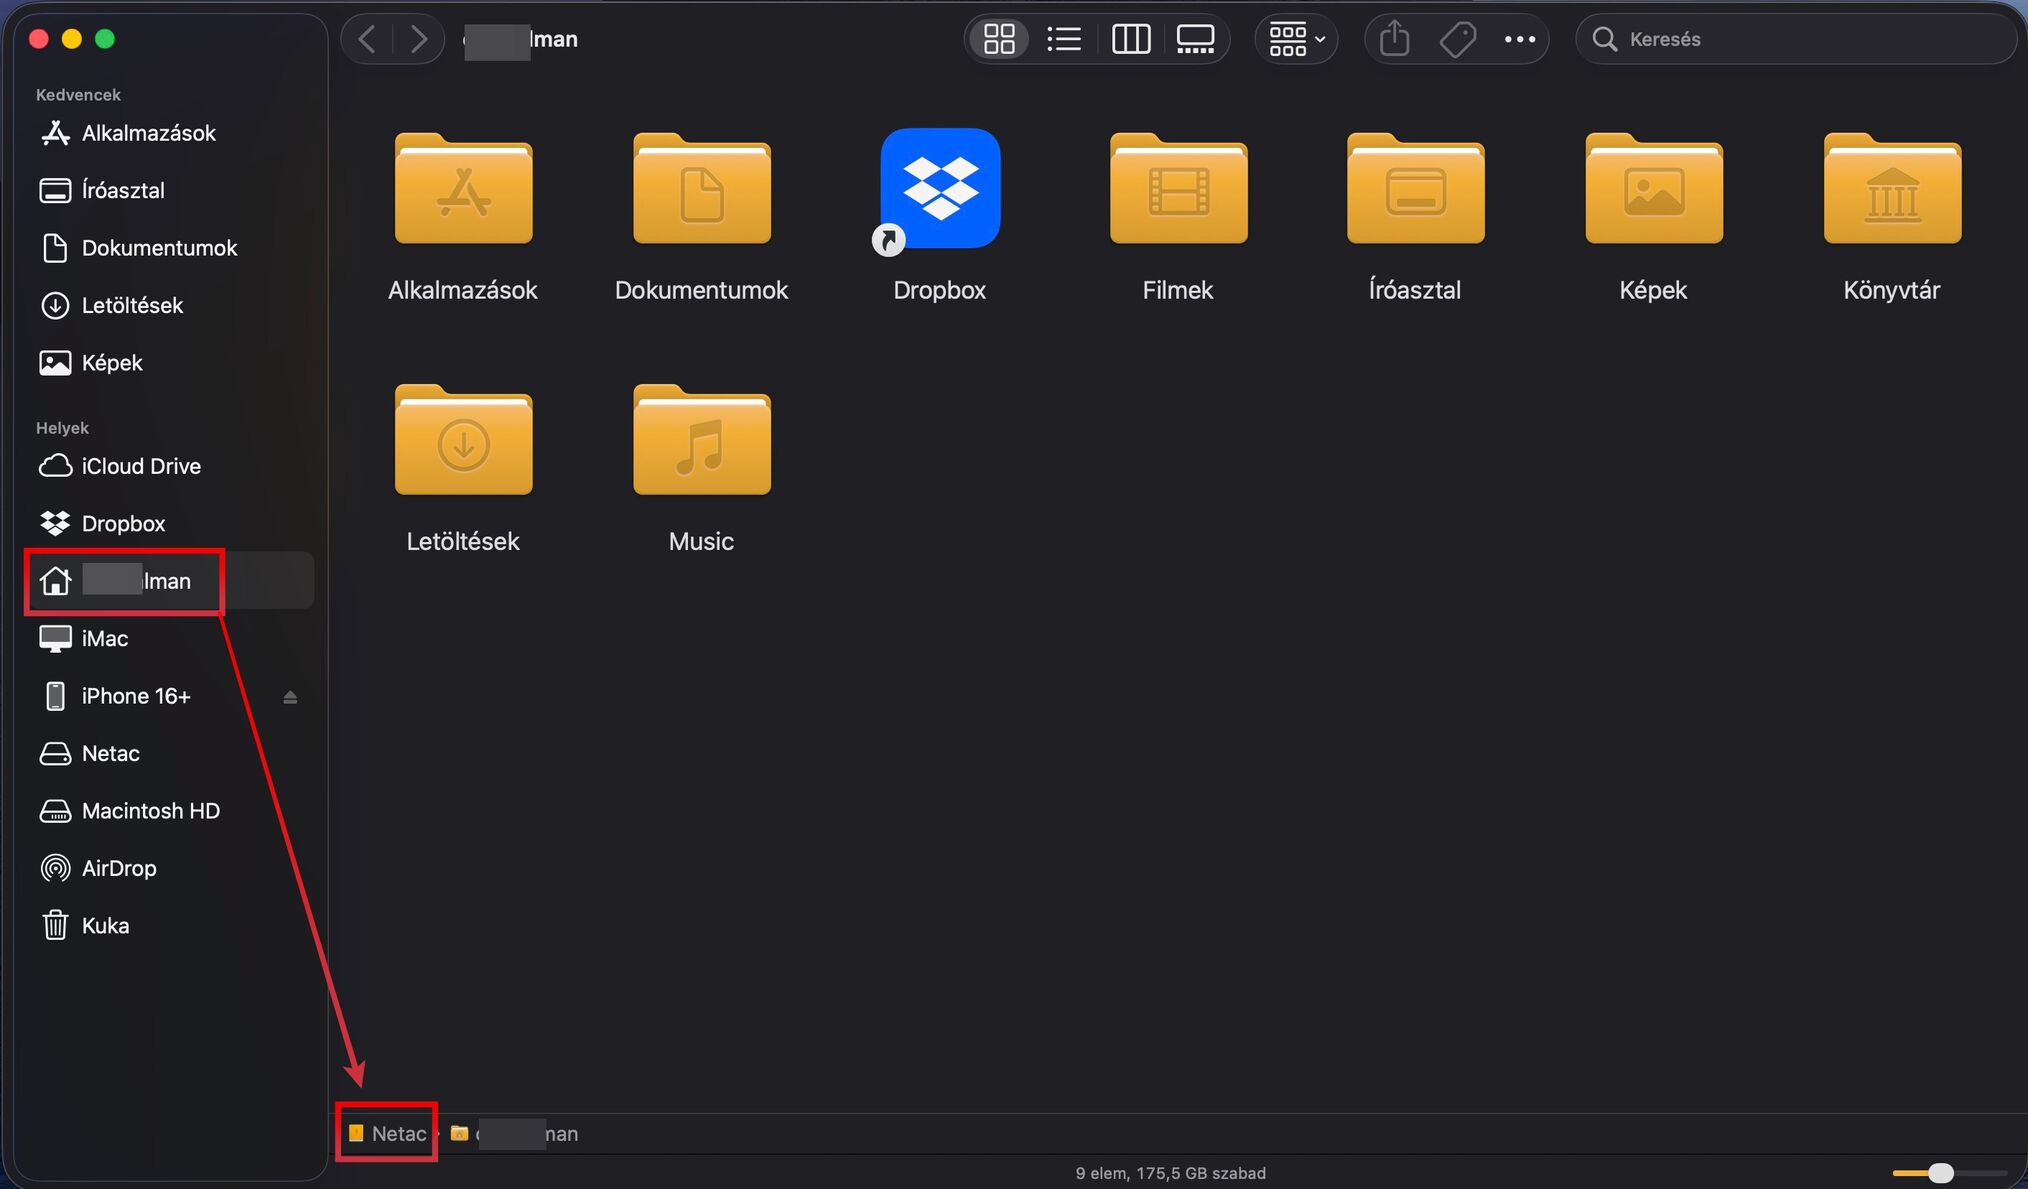Adjust the icon size slider
The image size is (2028, 1189).
coord(1940,1173)
